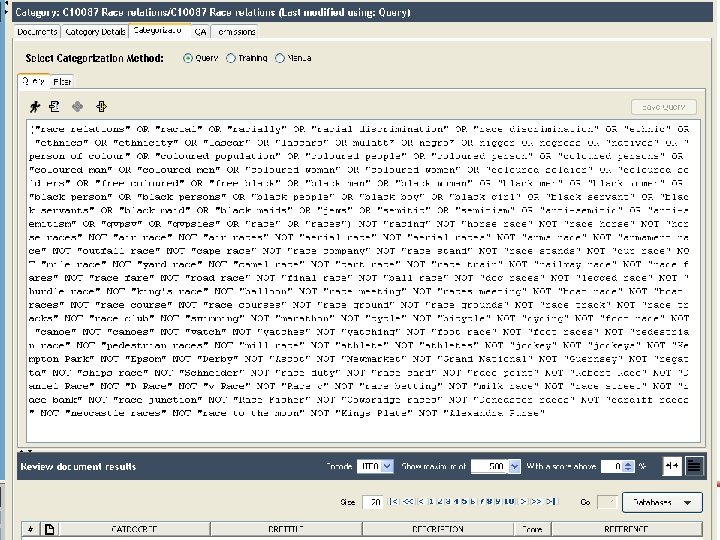Go to previous results page with single arrow

tap(421, 501)
